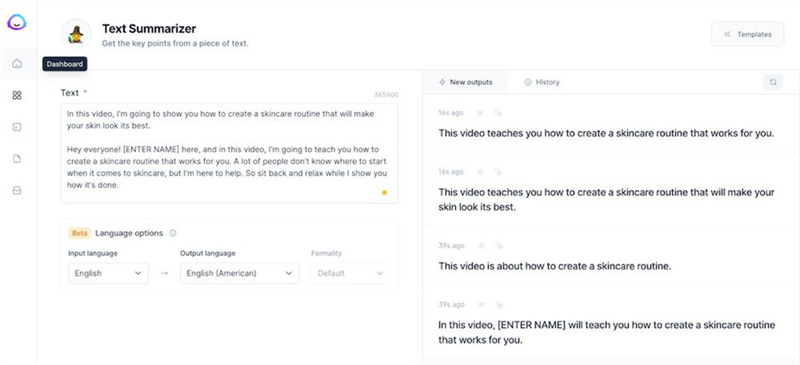
Task: Click the refresh outputs icon button
Action: pyautogui.click(x=773, y=82)
